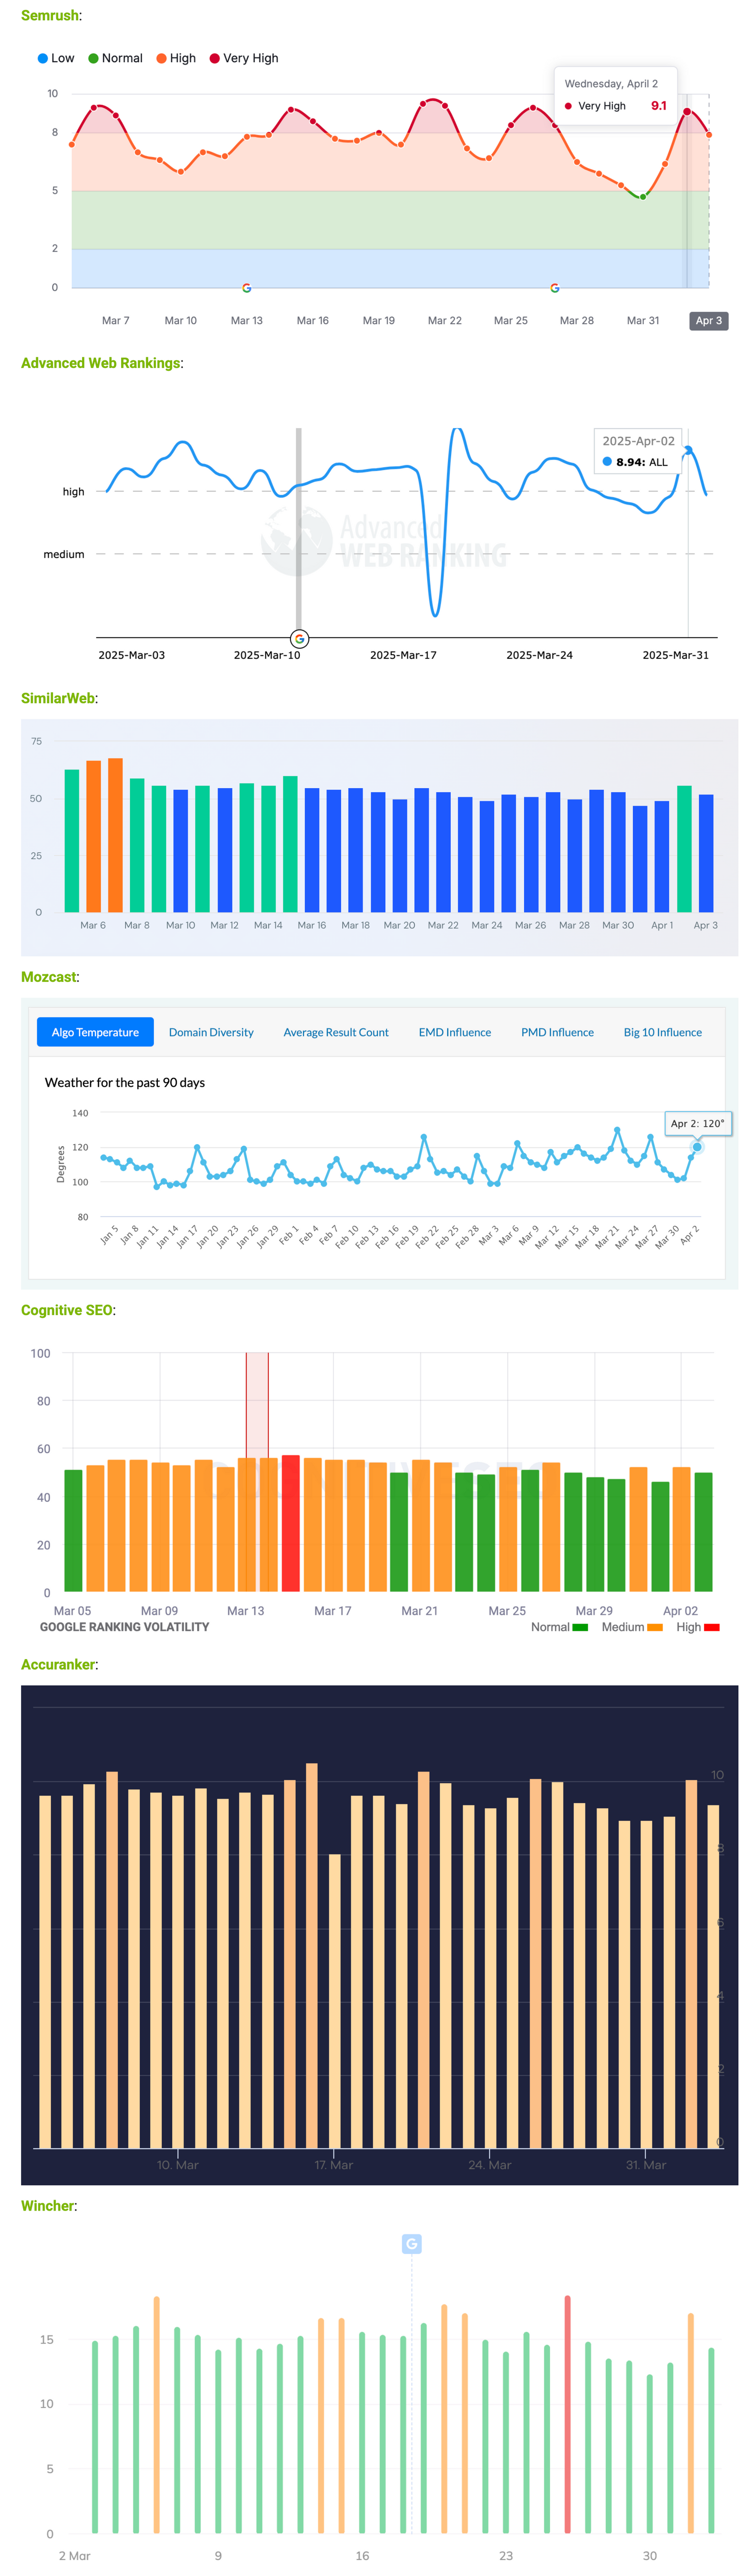This screenshot has width=750, height=2576.
Task: Click the 9.1 value in the Semrush tooltip
Action: tap(659, 105)
